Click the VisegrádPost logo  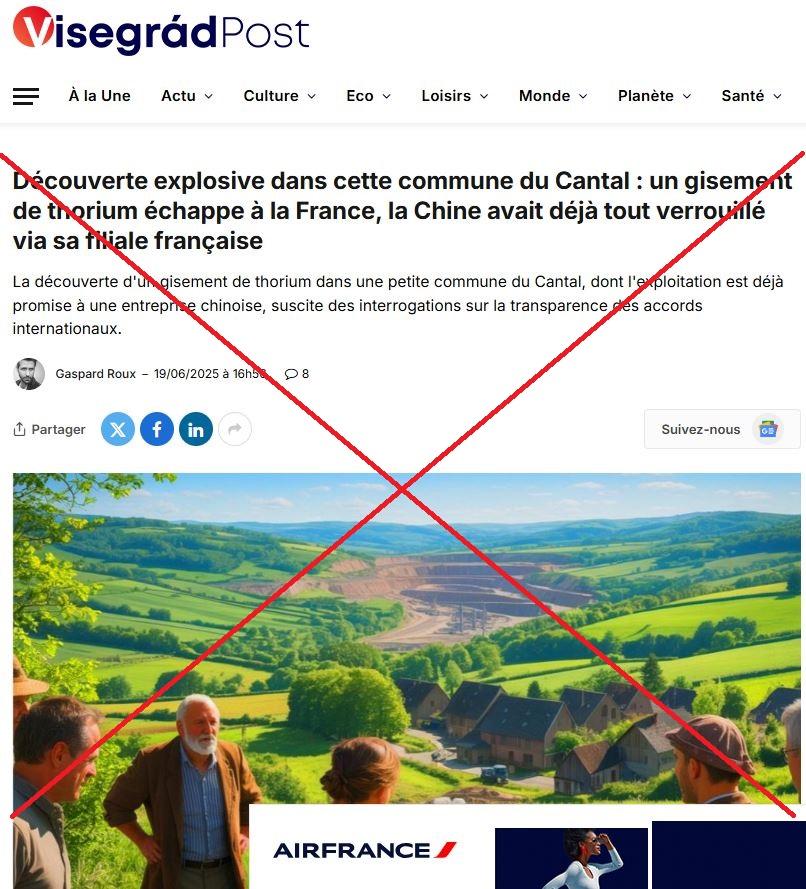[x=161, y=31]
